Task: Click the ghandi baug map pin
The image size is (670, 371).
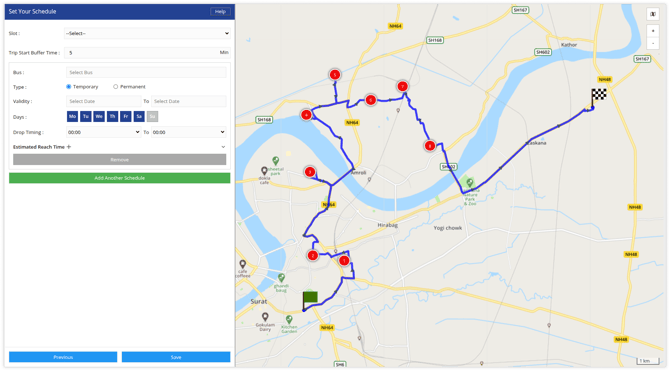Action: 281,278
